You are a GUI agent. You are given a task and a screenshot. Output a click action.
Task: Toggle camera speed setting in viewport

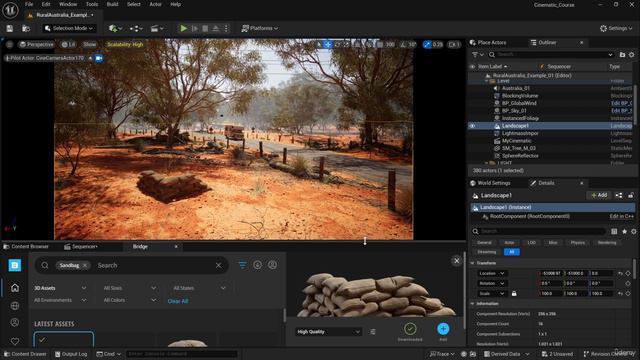coord(454,44)
